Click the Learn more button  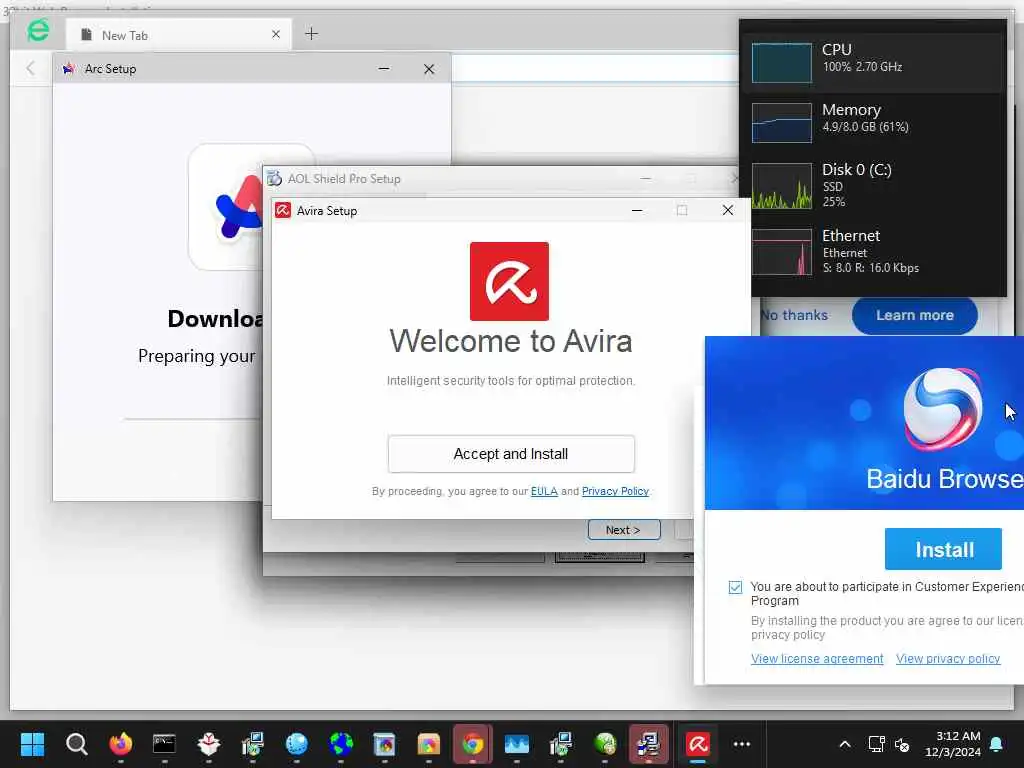914,315
